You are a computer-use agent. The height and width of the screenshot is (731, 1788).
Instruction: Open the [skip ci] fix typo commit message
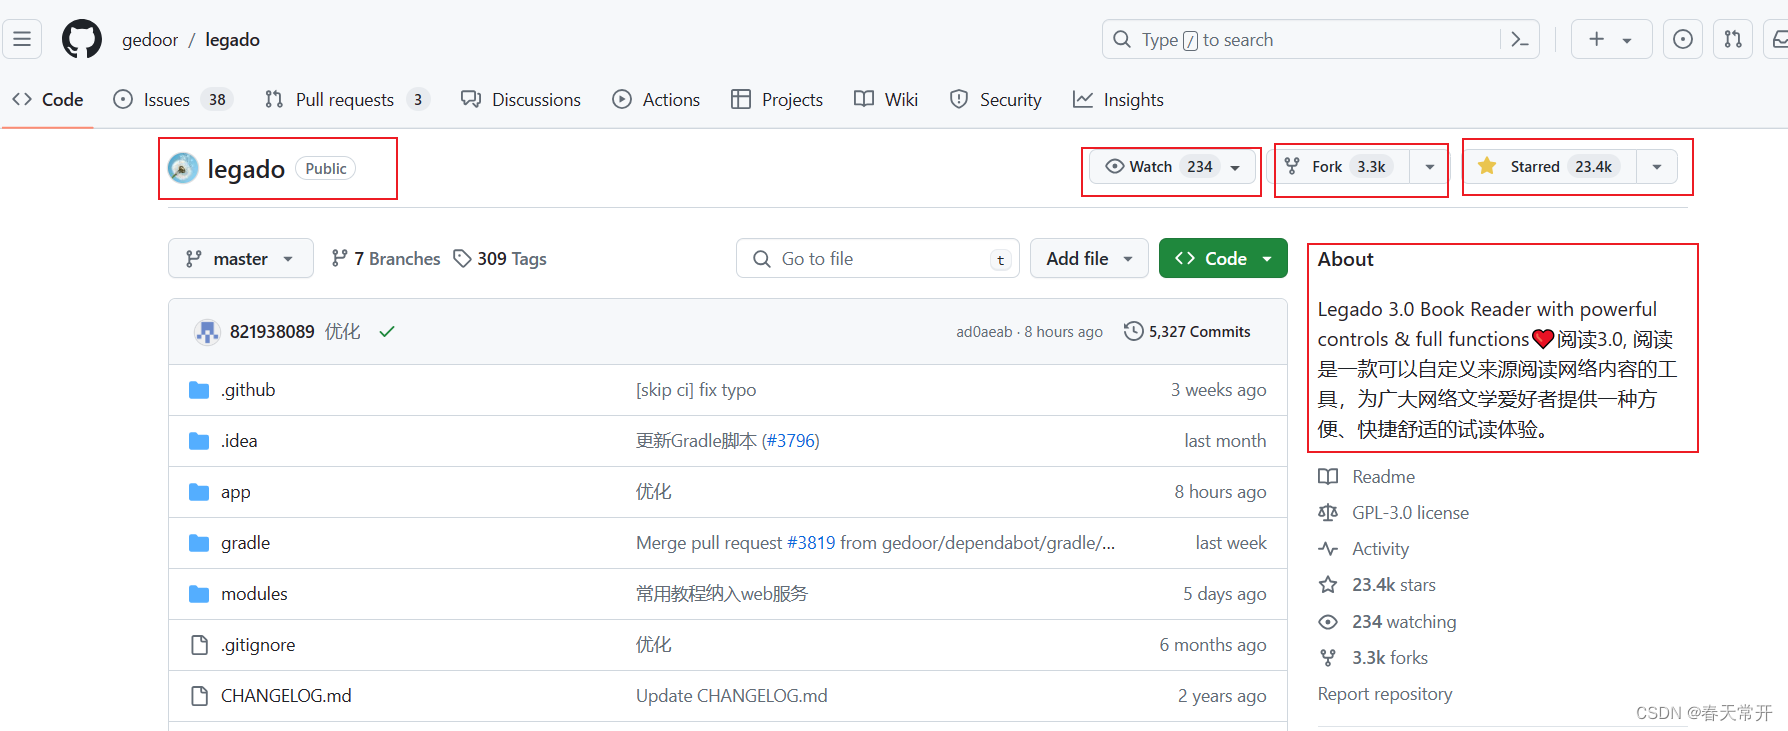click(x=696, y=390)
